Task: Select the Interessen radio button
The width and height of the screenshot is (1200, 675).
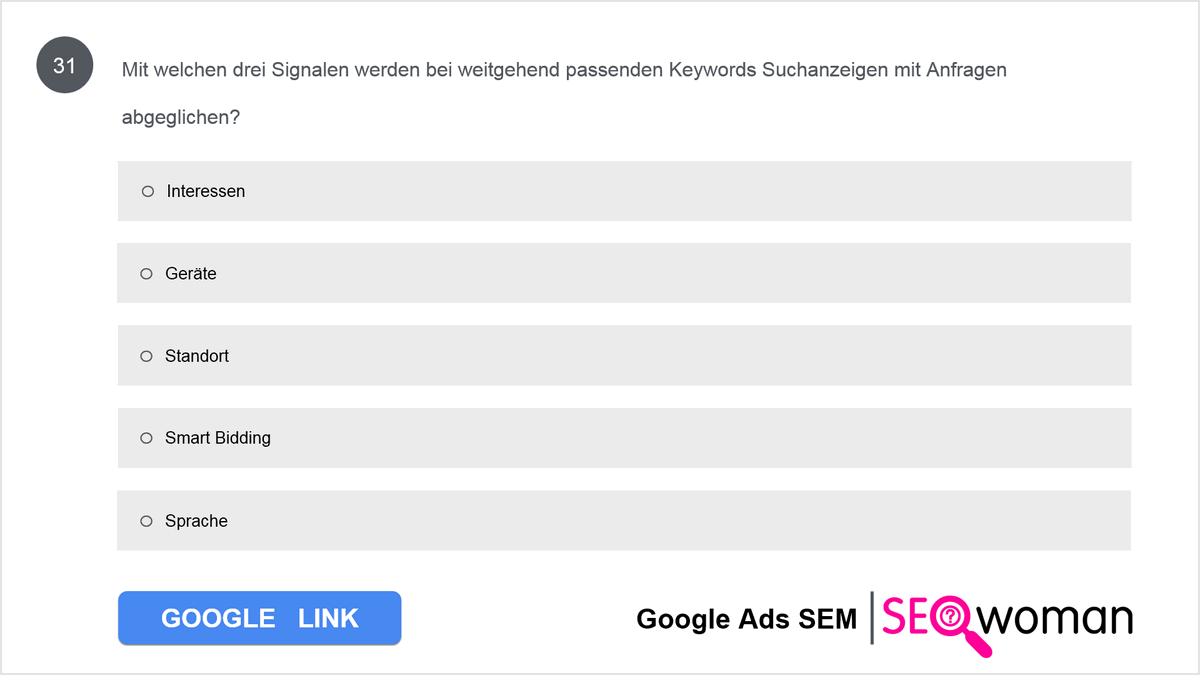Action: coord(148,191)
